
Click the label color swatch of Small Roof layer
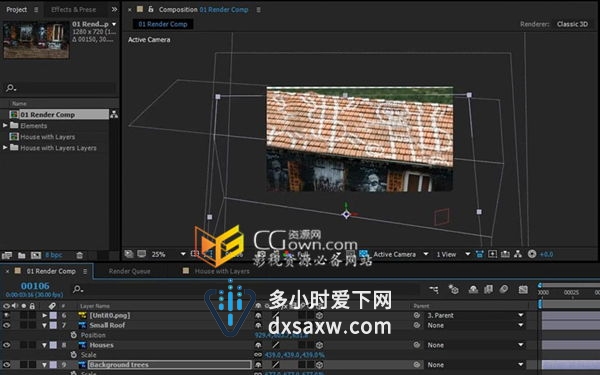tap(53, 325)
